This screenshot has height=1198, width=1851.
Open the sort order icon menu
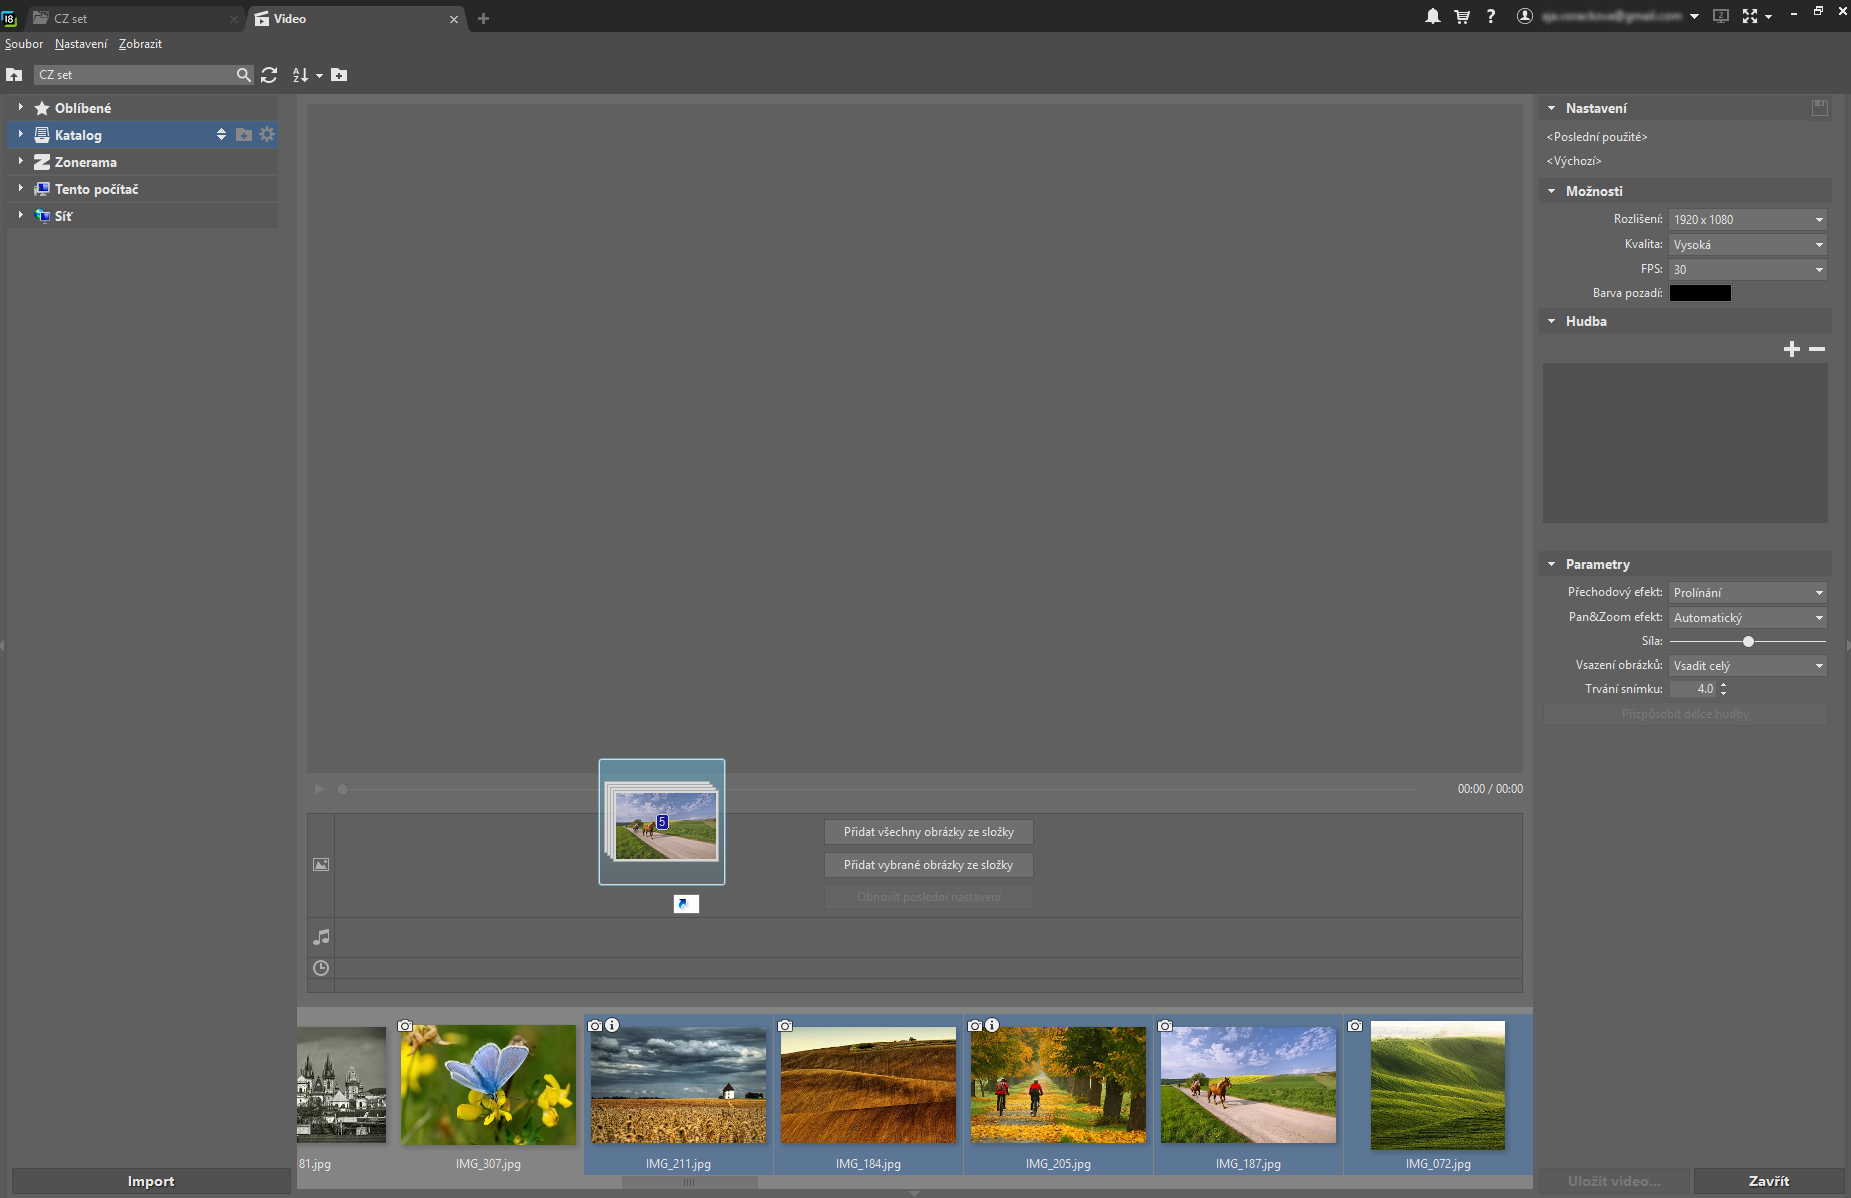(305, 75)
